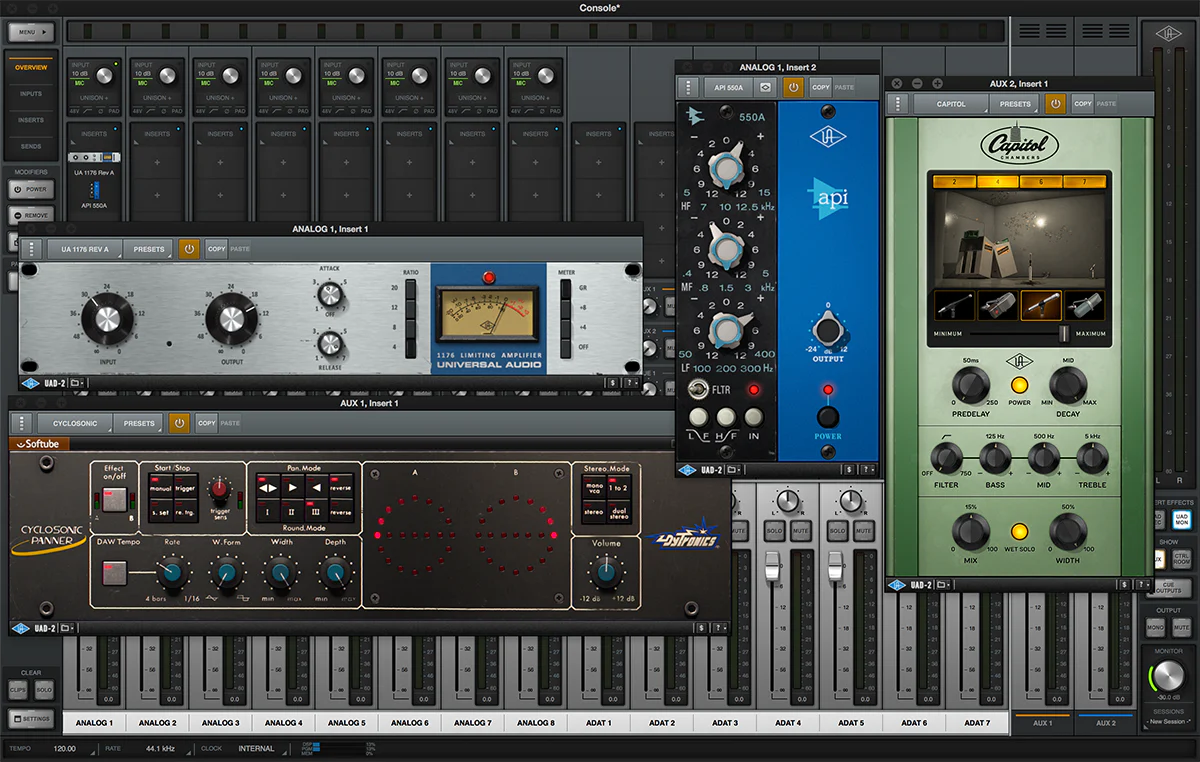
Task: Click the API 550A low-frequency filter icon button
Action: (x=698, y=417)
